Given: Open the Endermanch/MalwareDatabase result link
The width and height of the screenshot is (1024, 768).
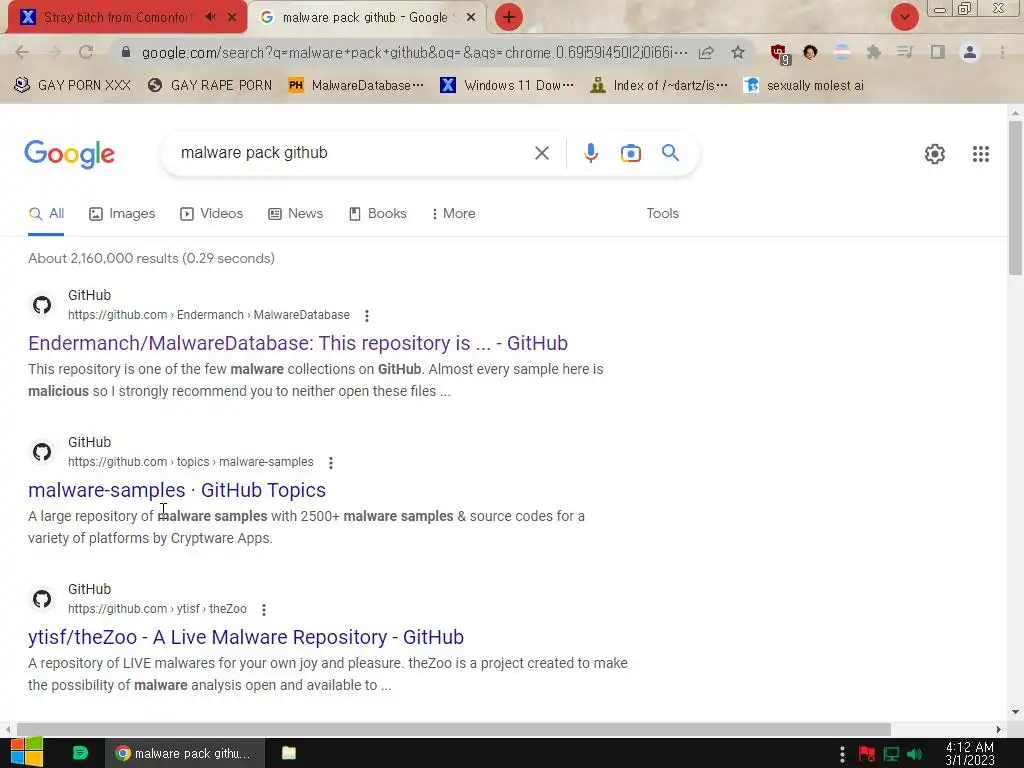Looking at the screenshot, I should pyautogui.click(x=298, y=343).
